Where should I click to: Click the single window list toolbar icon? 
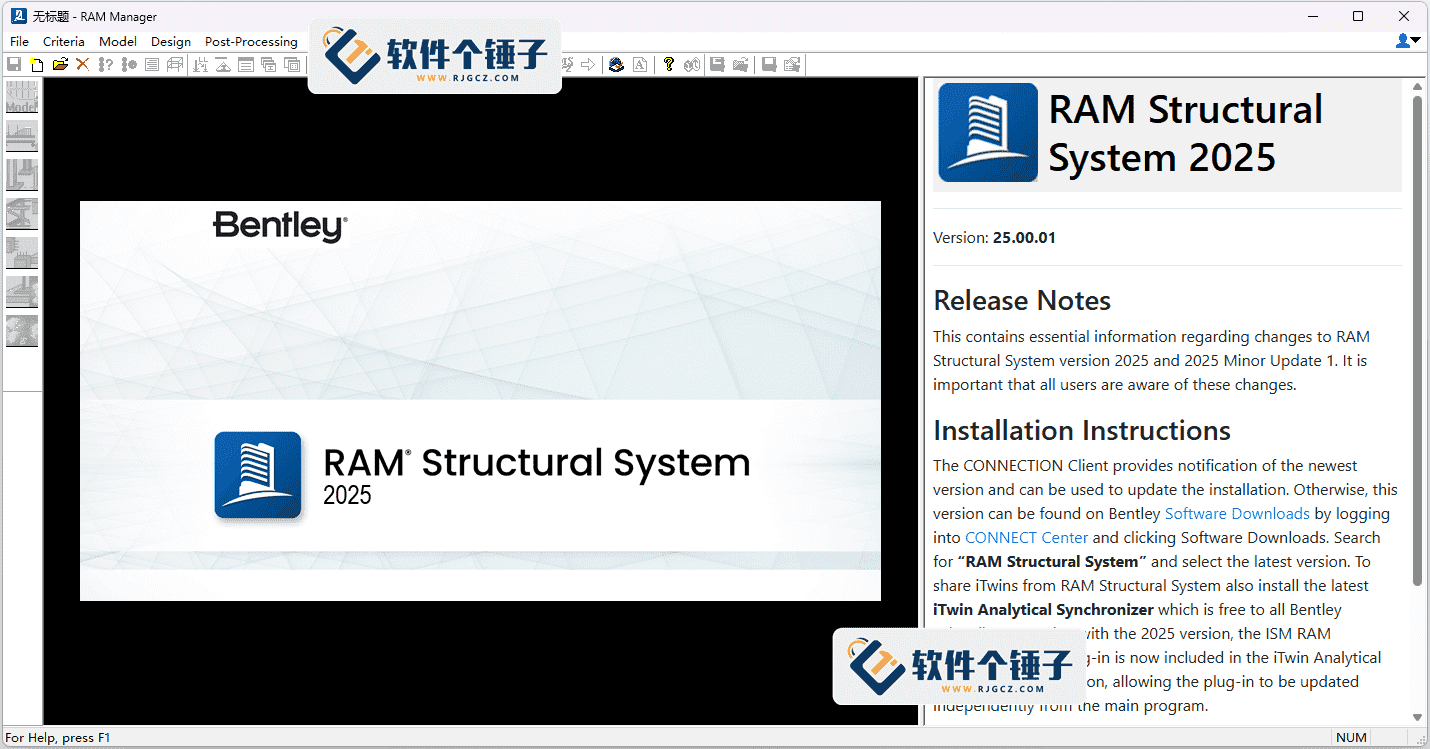point(246,64)
